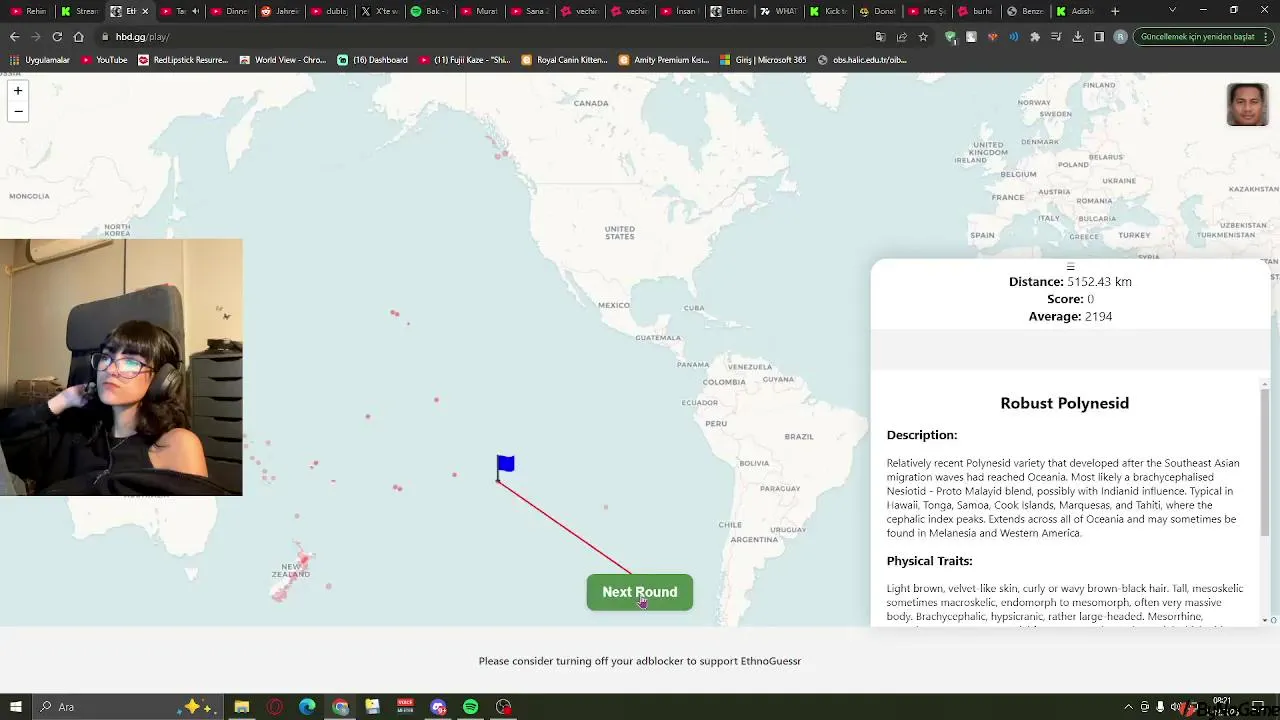This screenshot has height=720, width=1280.
Task: Open OBS Studio from taskbar
Action: pyautogui.click(x=503, y=707)
